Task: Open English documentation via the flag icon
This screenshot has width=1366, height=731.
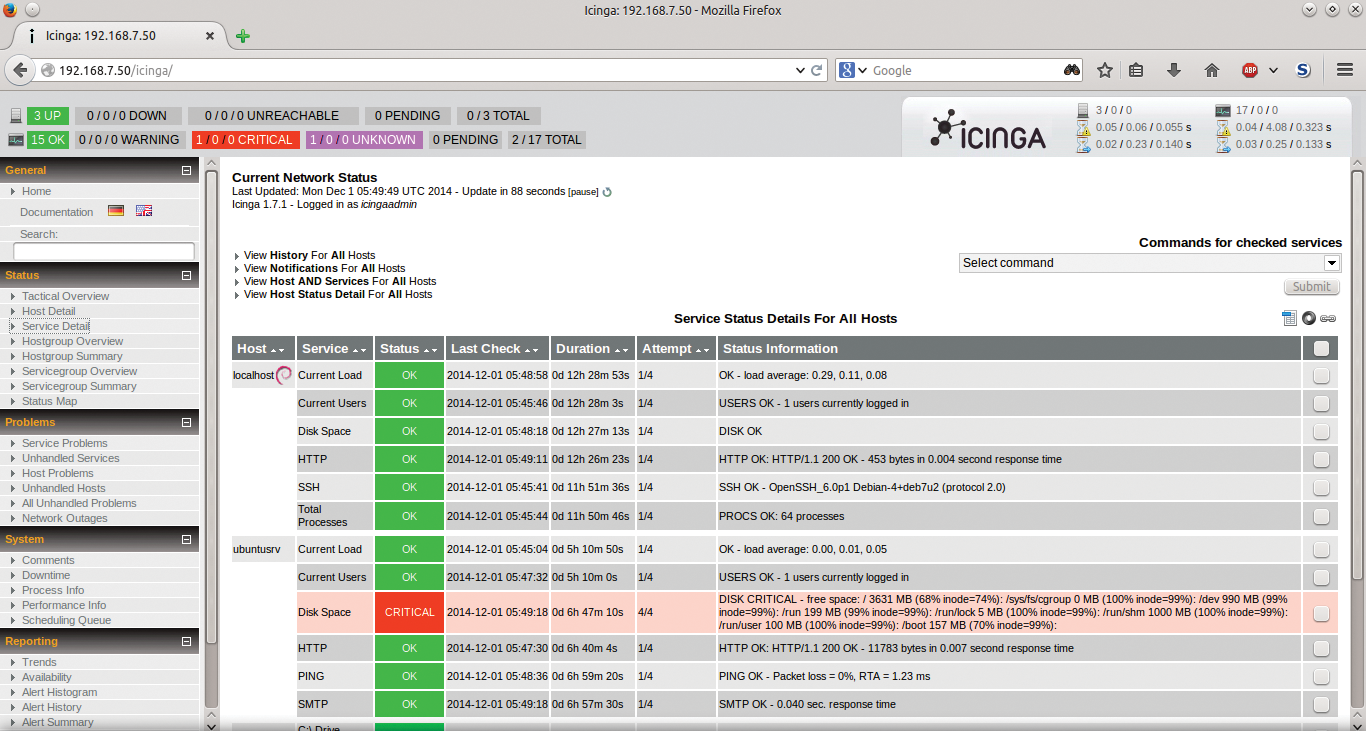Action: [144, 210]
